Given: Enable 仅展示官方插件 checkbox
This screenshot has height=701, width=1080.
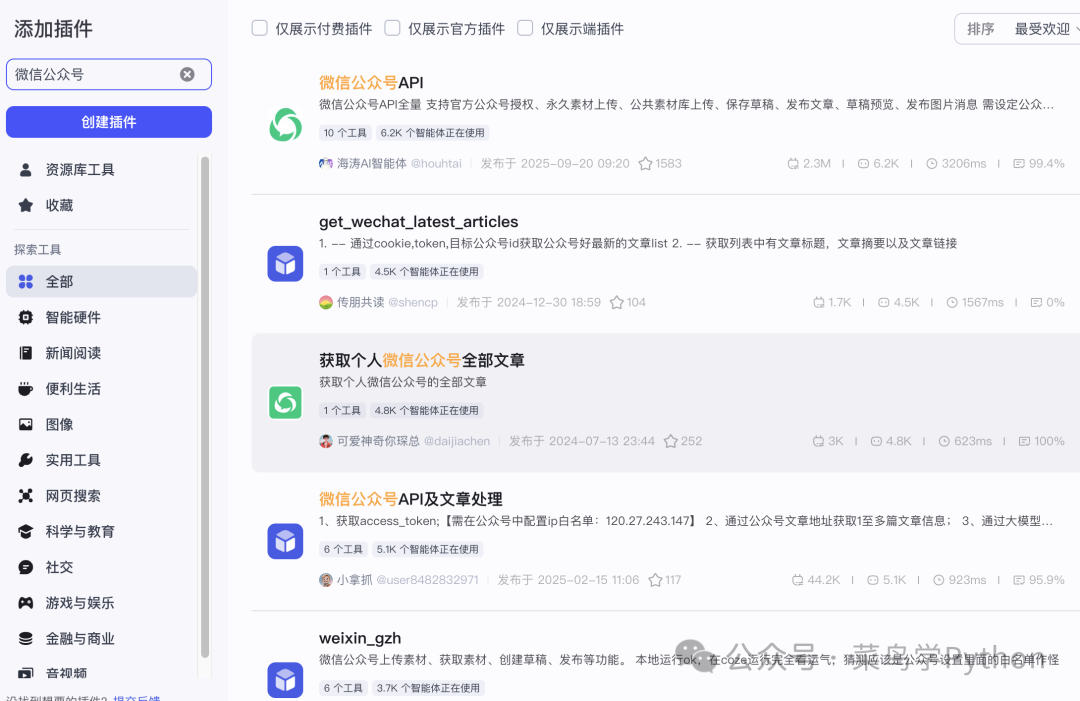Looking at the screenshot, I should point(393,28).
